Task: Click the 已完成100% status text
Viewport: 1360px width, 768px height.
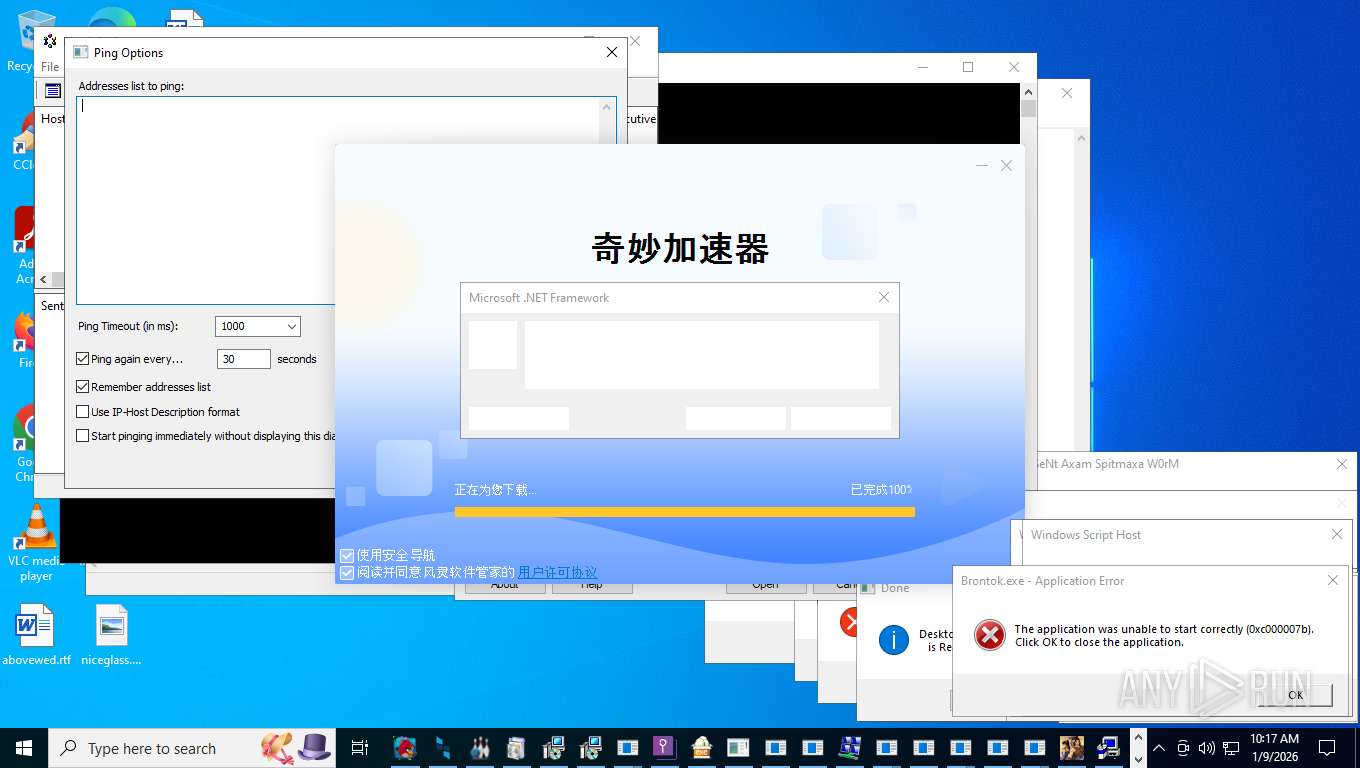Action: [x=881, y=490]
